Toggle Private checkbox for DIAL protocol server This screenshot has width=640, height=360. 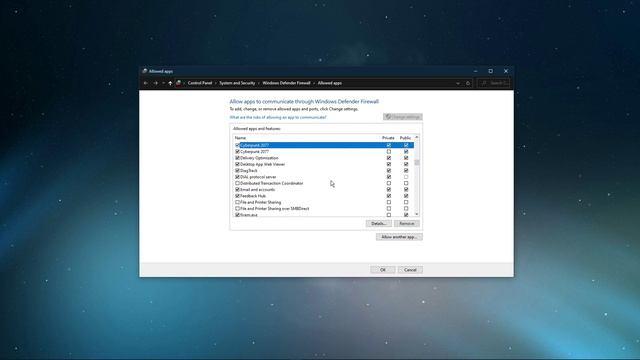(389, 177)
